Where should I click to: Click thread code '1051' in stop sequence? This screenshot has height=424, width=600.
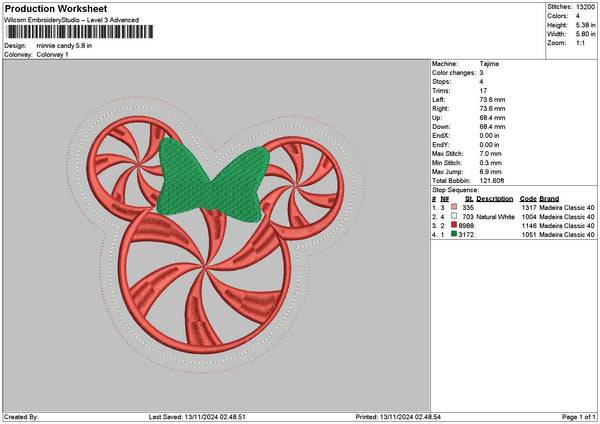529,235
